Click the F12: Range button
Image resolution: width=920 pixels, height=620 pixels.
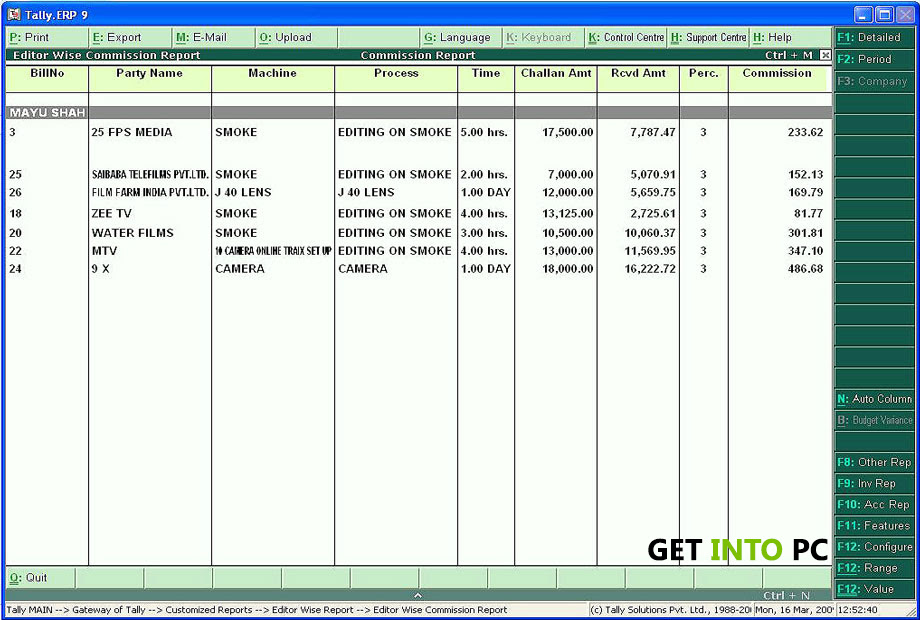[x=874, y=568]
